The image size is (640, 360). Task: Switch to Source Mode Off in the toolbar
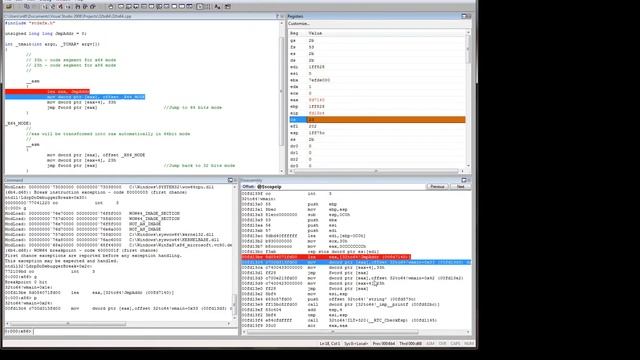coord(208,7)
